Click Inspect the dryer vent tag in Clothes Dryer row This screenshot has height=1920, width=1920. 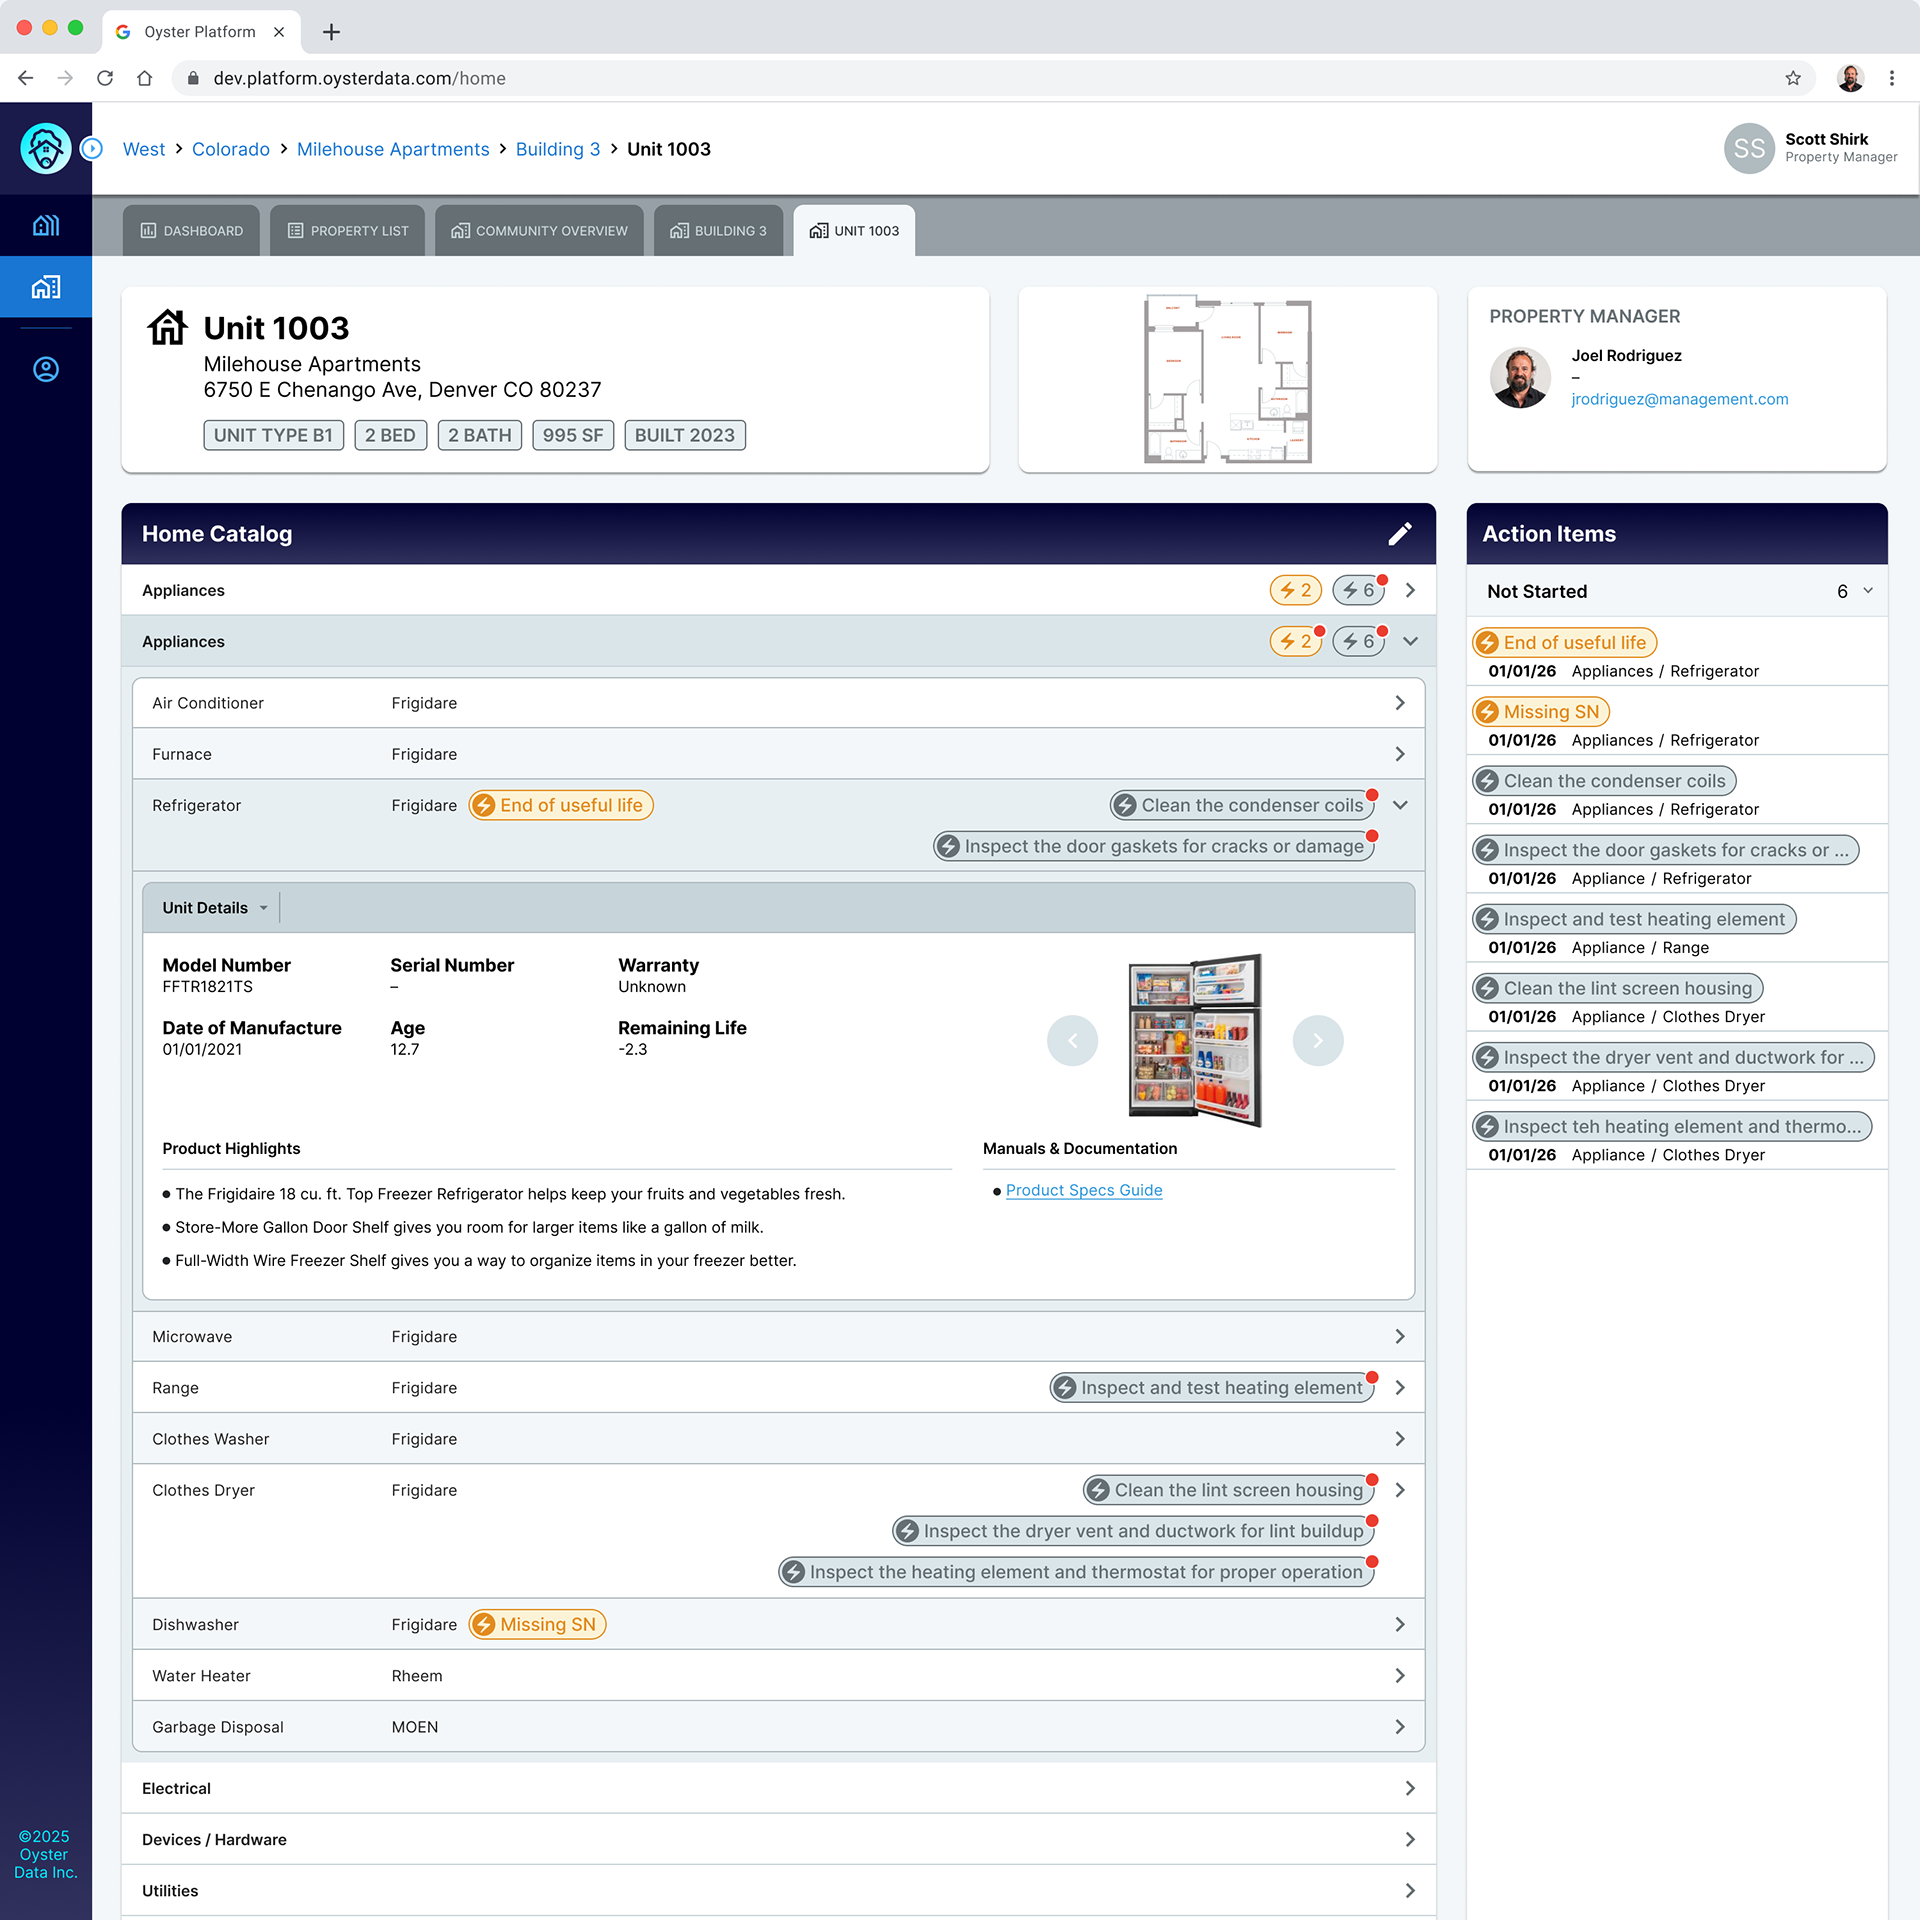pyautogui.click(x=1133, y=1531)
